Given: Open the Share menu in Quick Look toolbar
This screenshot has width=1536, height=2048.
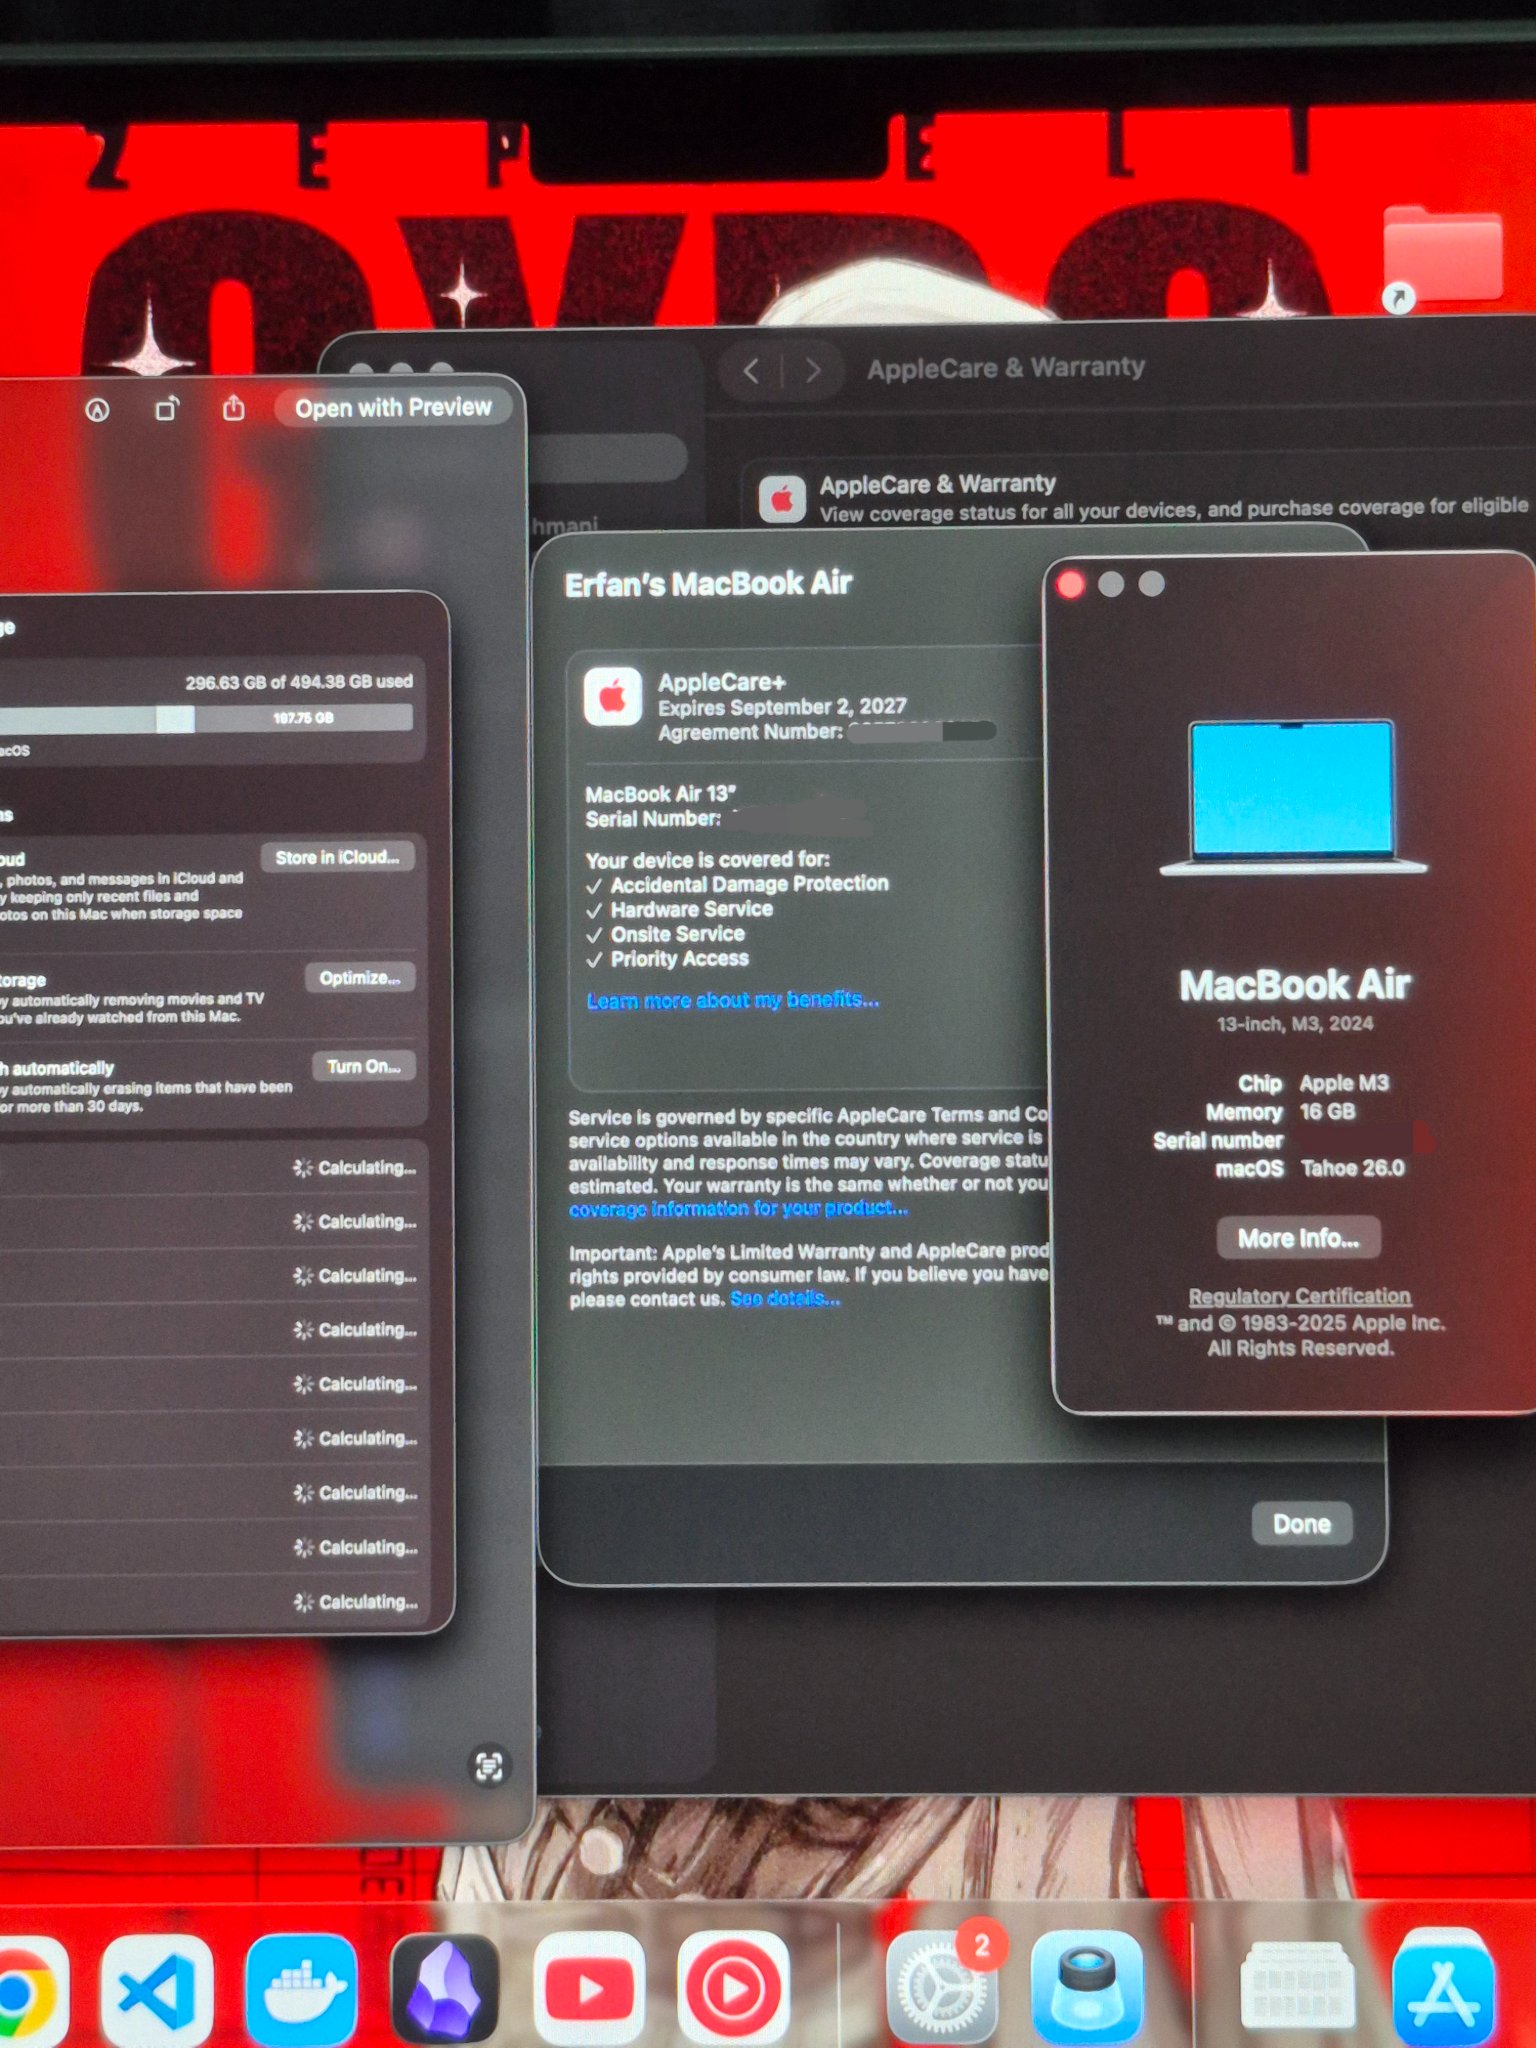Looking at the screenshot, I should point(233,408).
